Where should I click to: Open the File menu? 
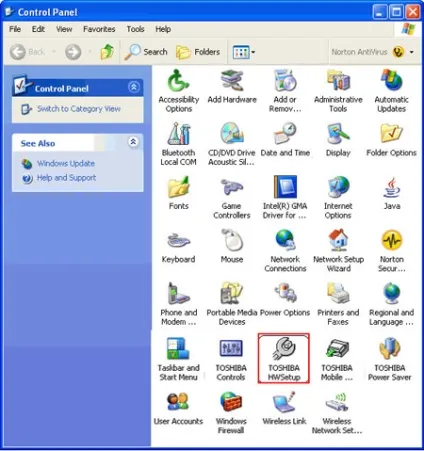(15, 29)
